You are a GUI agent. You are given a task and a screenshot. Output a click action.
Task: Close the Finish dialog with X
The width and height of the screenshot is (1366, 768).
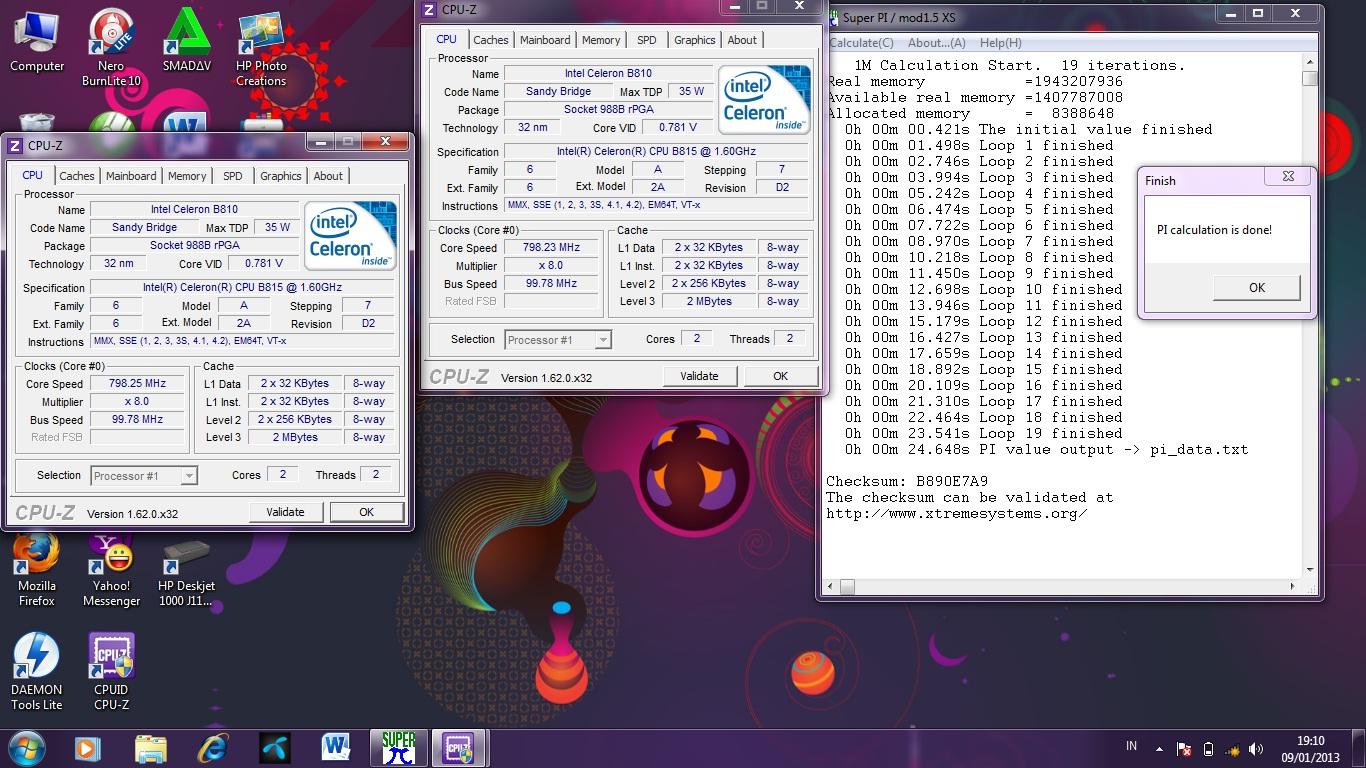[1288, 177]
